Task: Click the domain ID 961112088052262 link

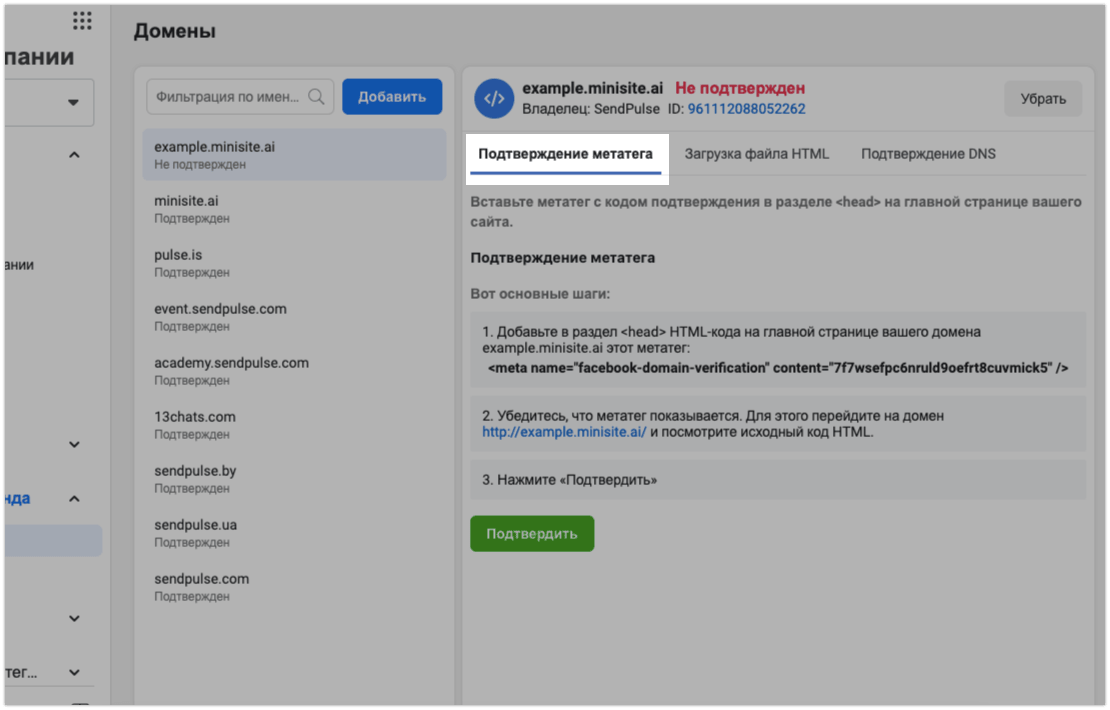Action: [746, 109]
